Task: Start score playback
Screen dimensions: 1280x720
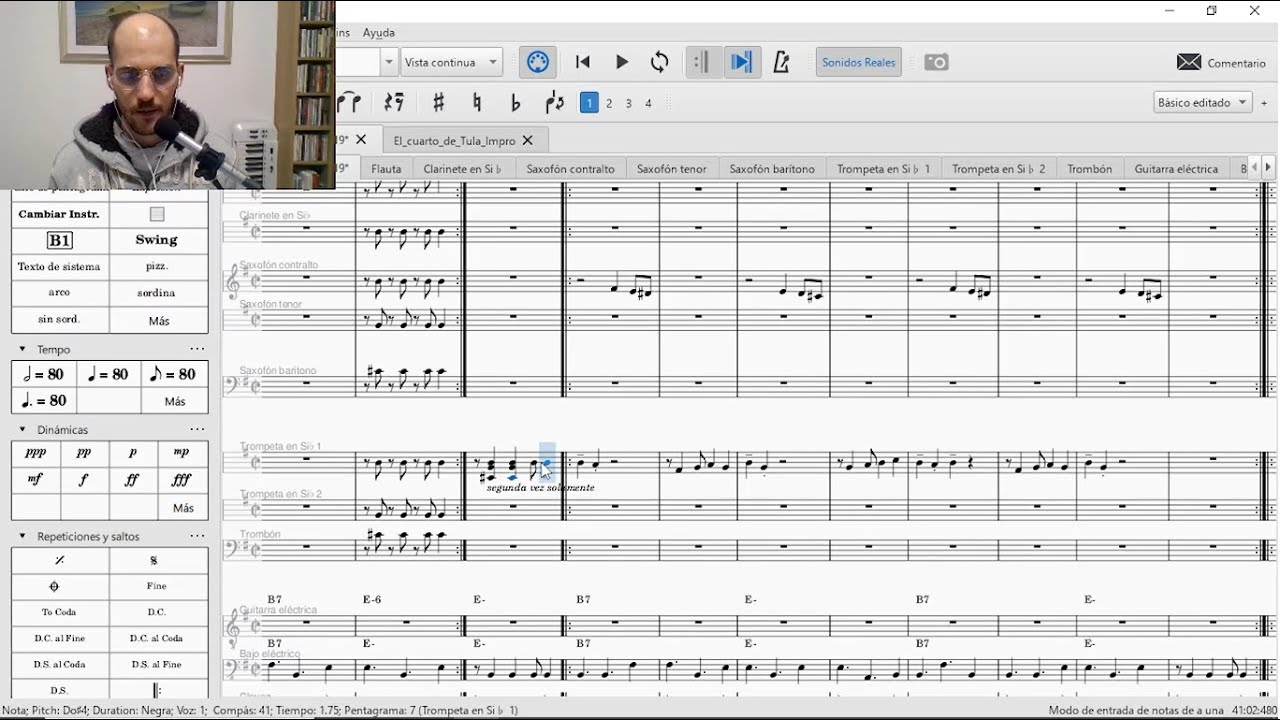Action: [621, 62]
